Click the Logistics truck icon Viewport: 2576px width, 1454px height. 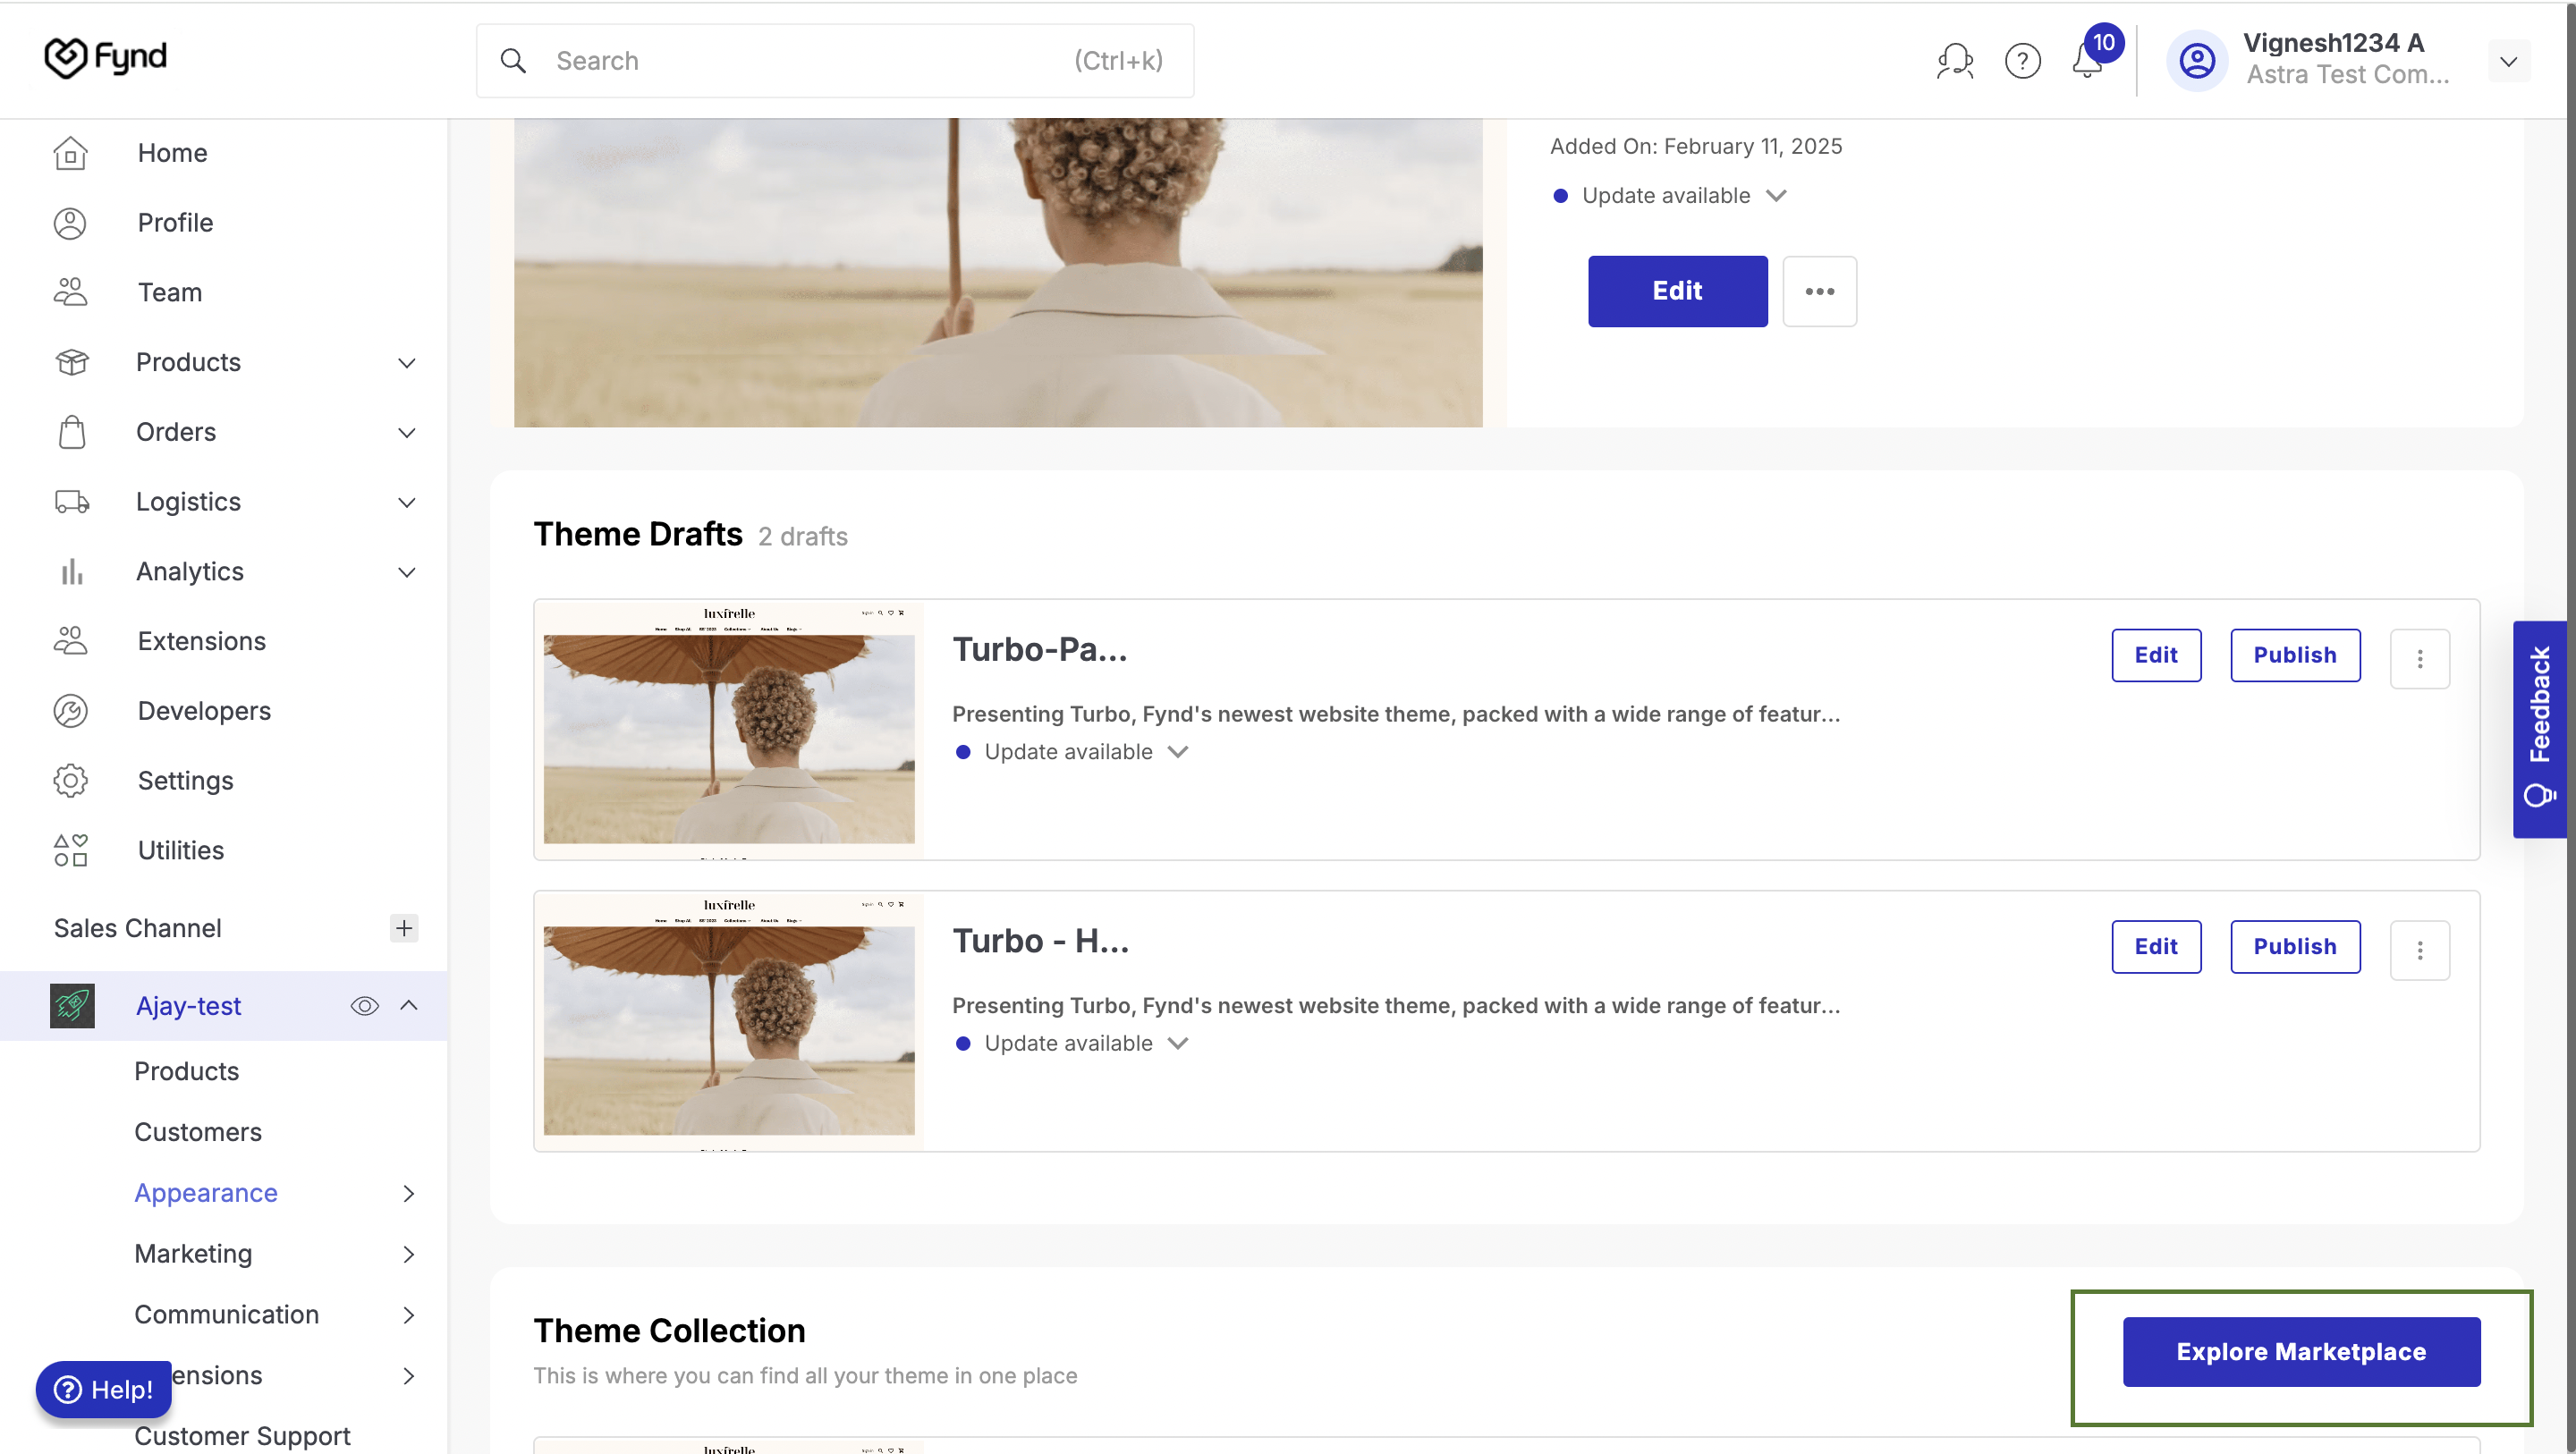point(71,502)
